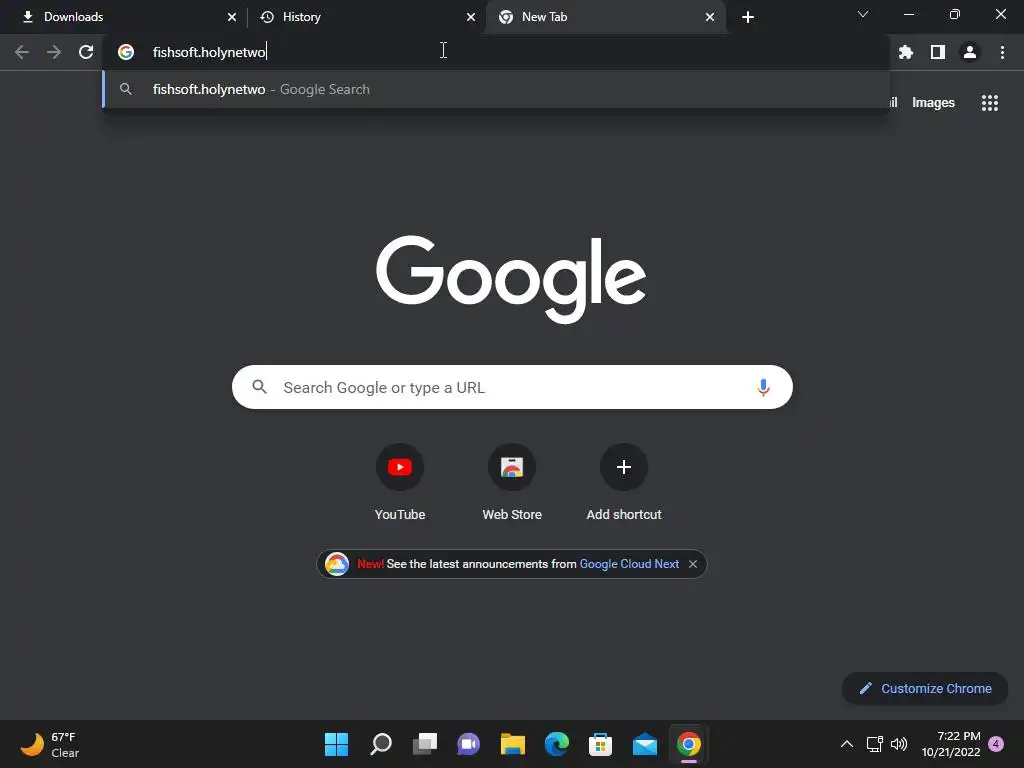Launch Microsoft Edge from taskbar
This screenshot has width=1024, height=768.
coord(556,744)
